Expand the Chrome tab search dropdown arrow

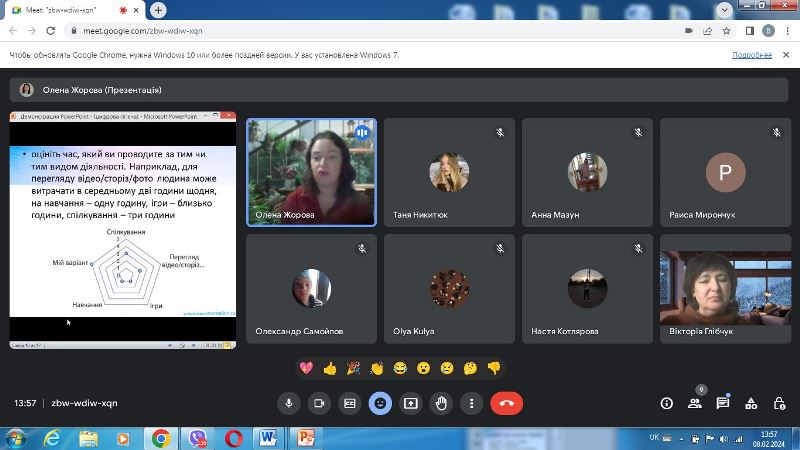click(x=724, y=10)
